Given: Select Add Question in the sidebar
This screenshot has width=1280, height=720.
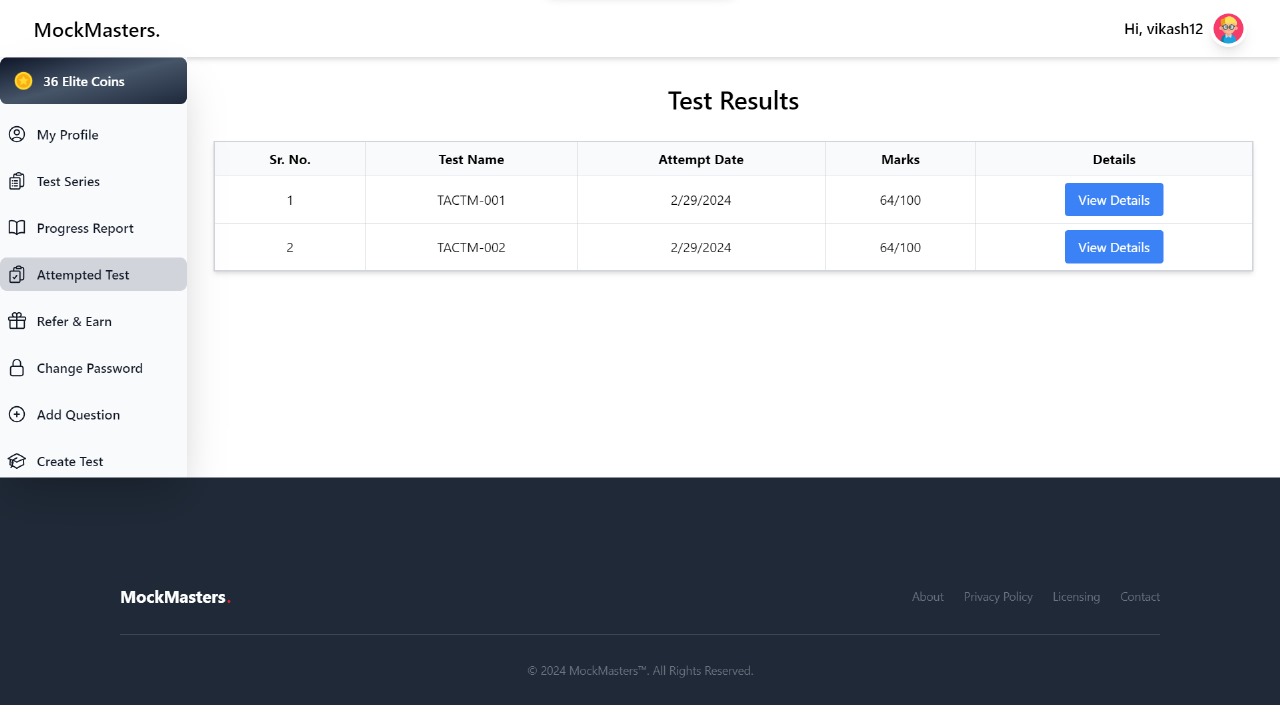Looking at the screenshot, I should pos(93,414).
